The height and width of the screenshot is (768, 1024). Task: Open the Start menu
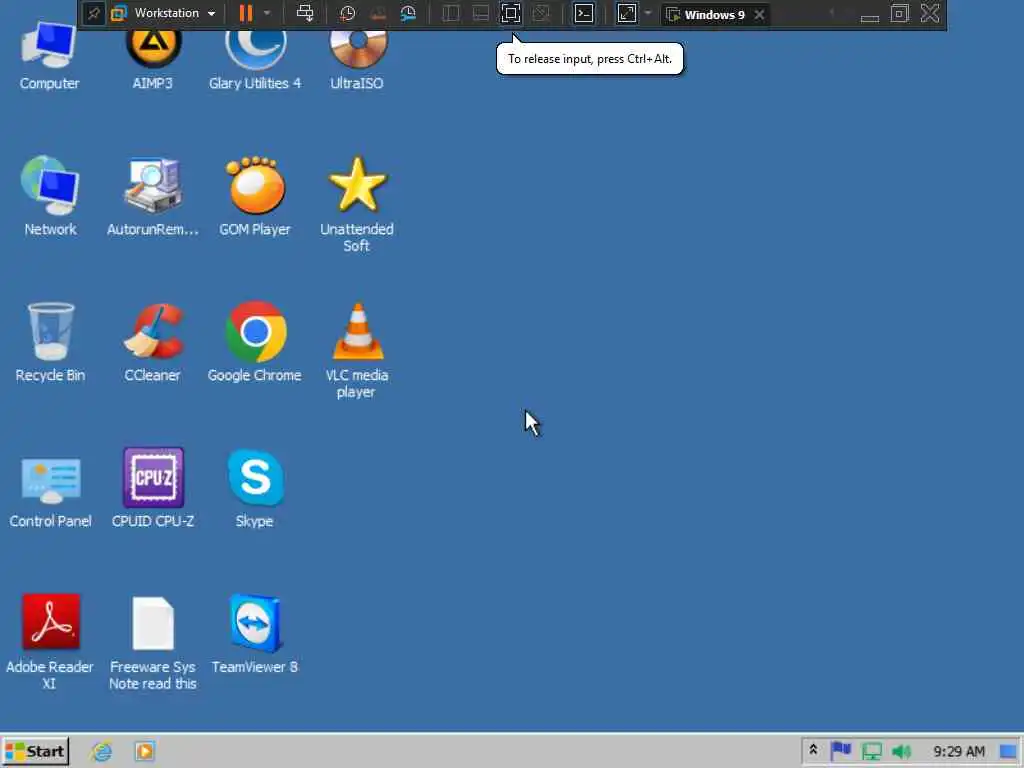35,751
